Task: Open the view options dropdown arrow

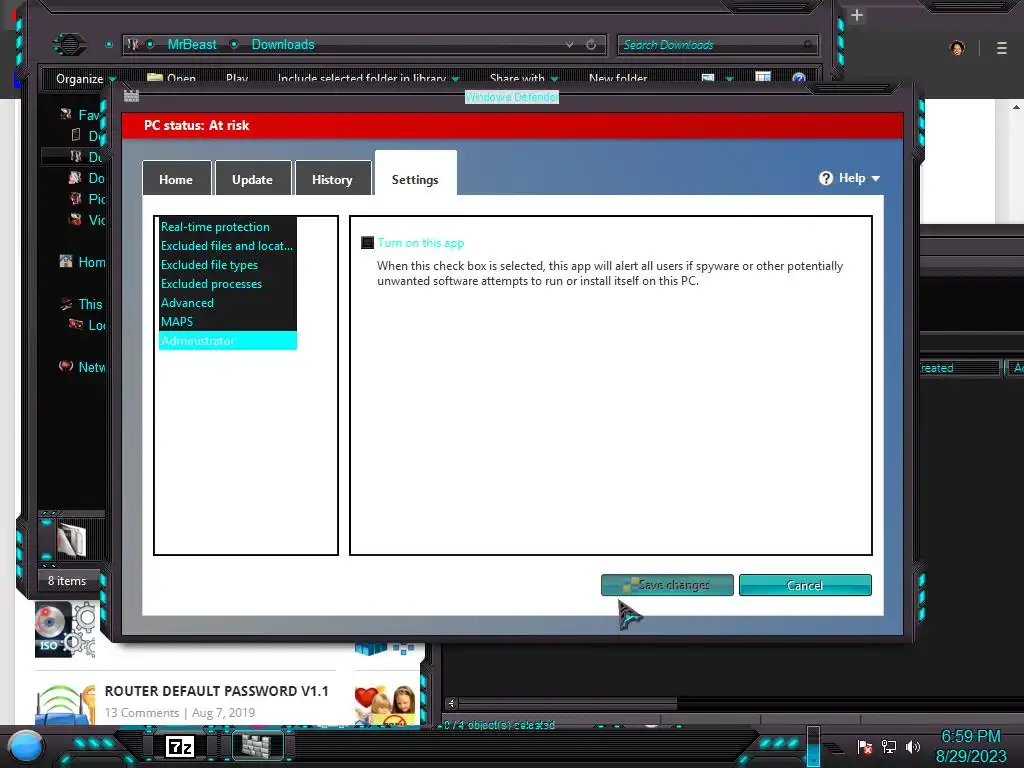Action: point(729,79)
